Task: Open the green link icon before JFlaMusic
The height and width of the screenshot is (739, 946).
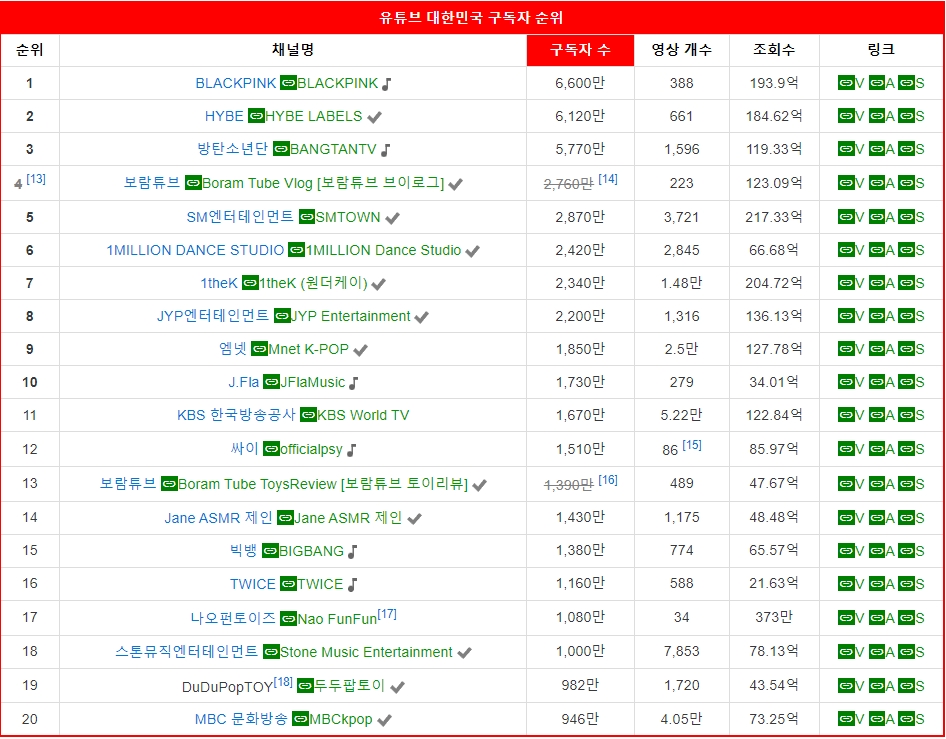Action: (x=271, y=382)
